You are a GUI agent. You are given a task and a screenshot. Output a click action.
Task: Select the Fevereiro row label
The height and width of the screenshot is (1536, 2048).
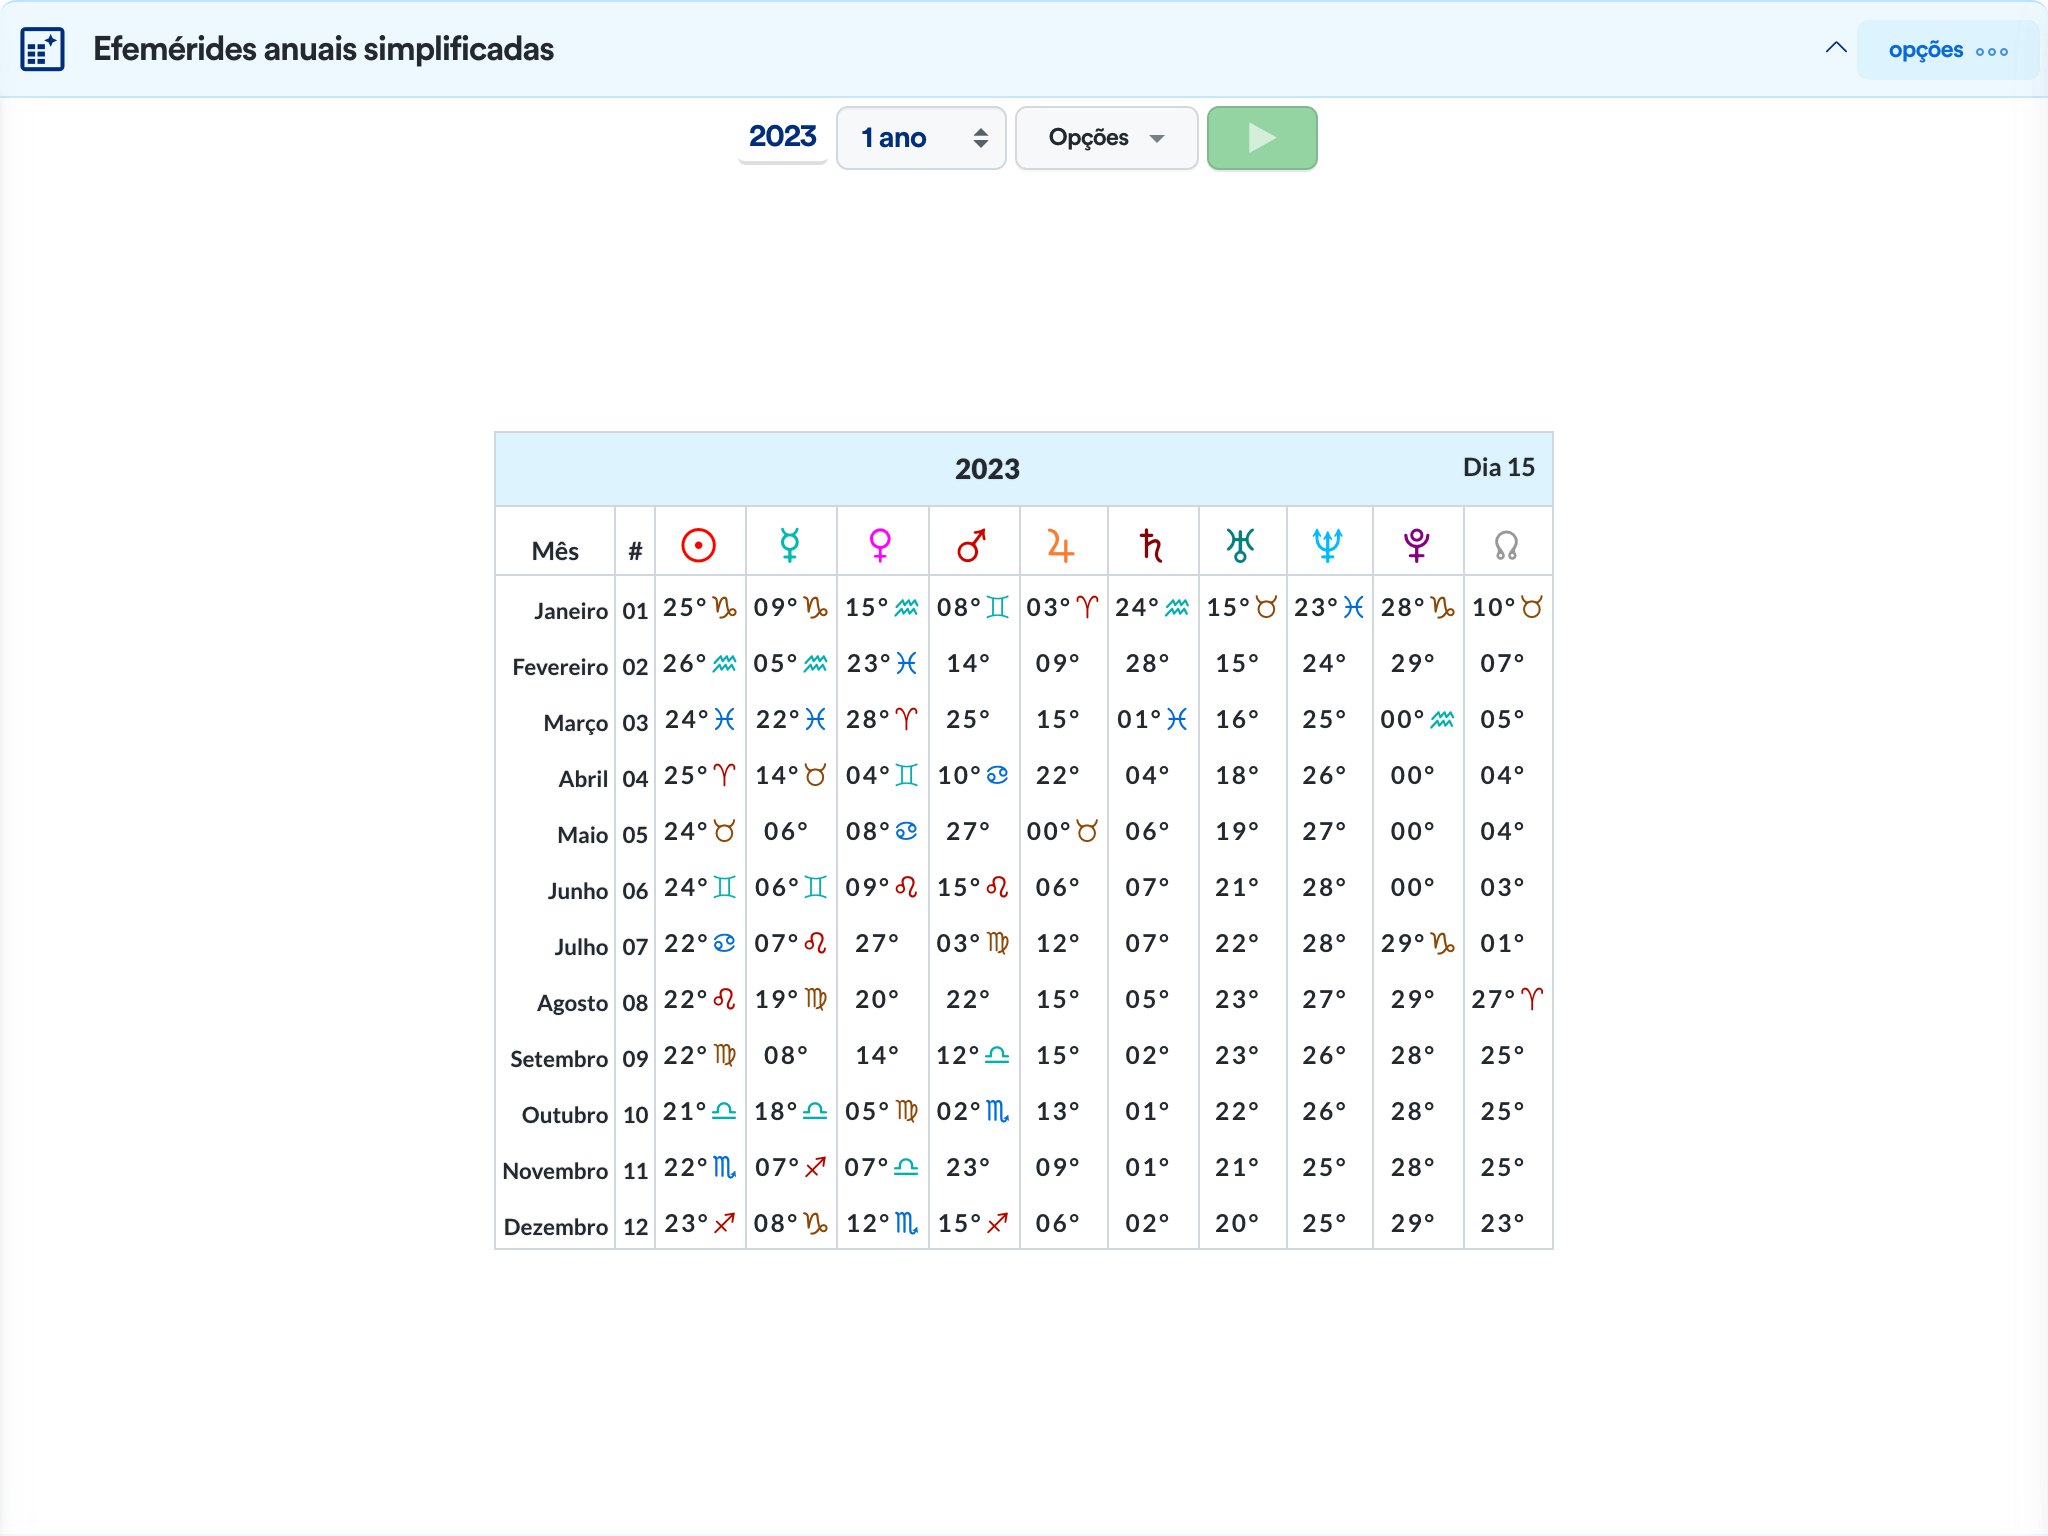[x=560, y=667]
